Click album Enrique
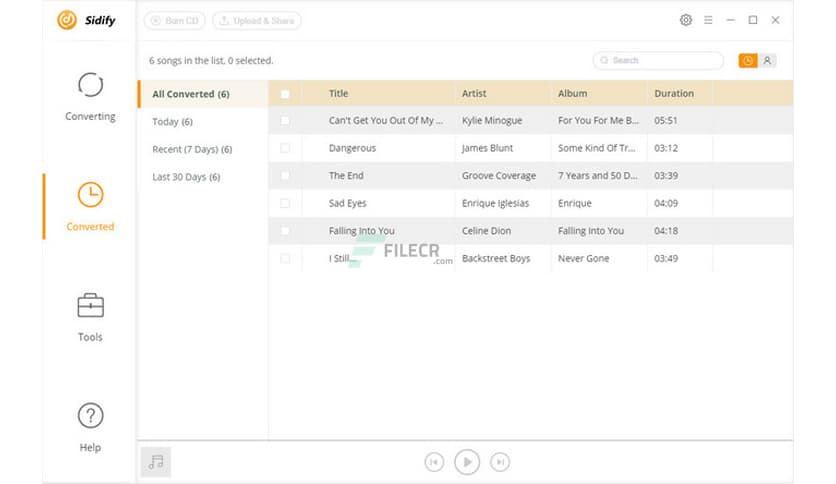 575,203
